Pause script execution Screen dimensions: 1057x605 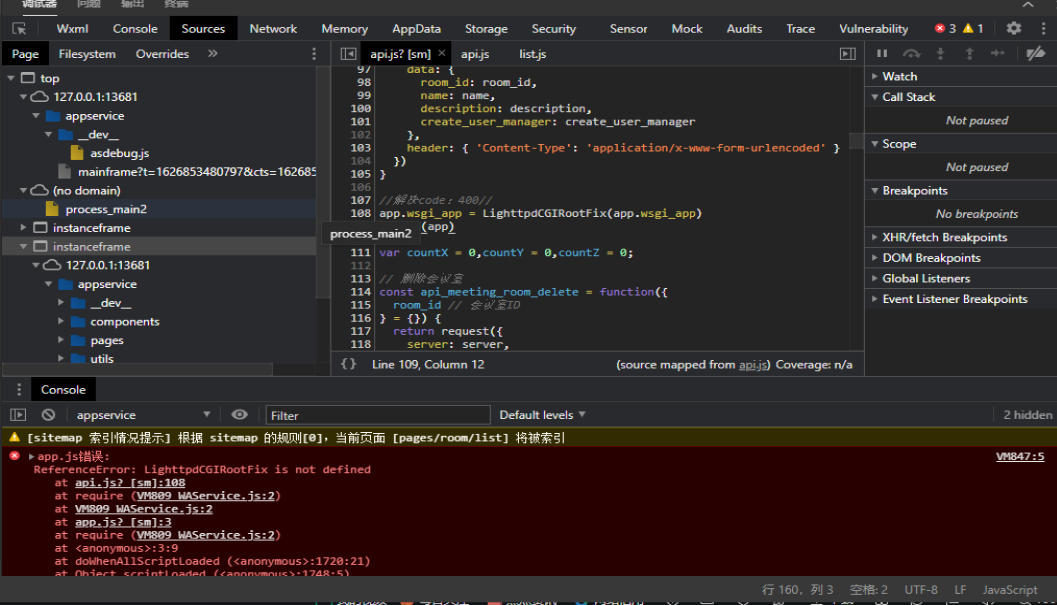tap(882, 53)
